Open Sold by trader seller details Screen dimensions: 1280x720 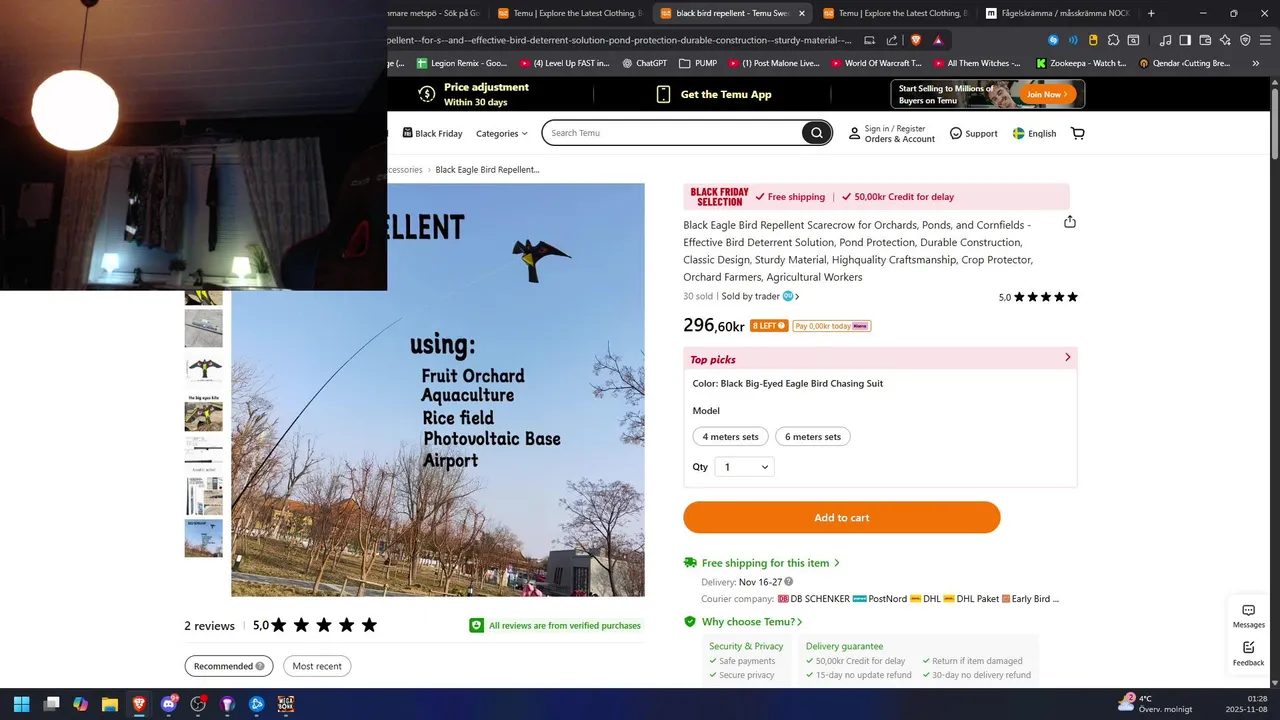[x=760, y=296]
